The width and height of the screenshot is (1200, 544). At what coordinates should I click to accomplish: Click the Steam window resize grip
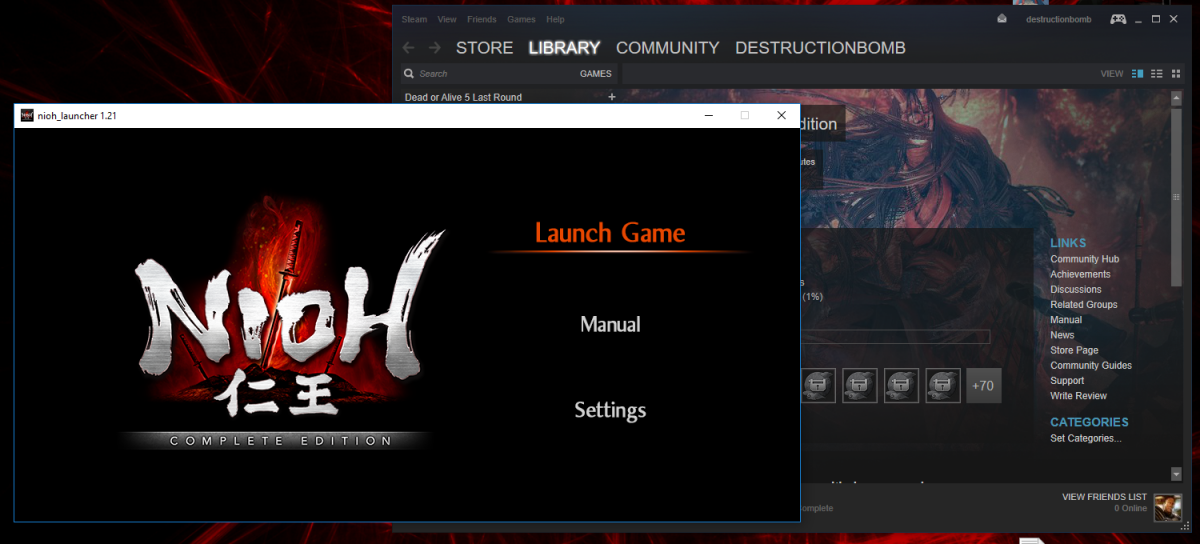[1186, 527]
